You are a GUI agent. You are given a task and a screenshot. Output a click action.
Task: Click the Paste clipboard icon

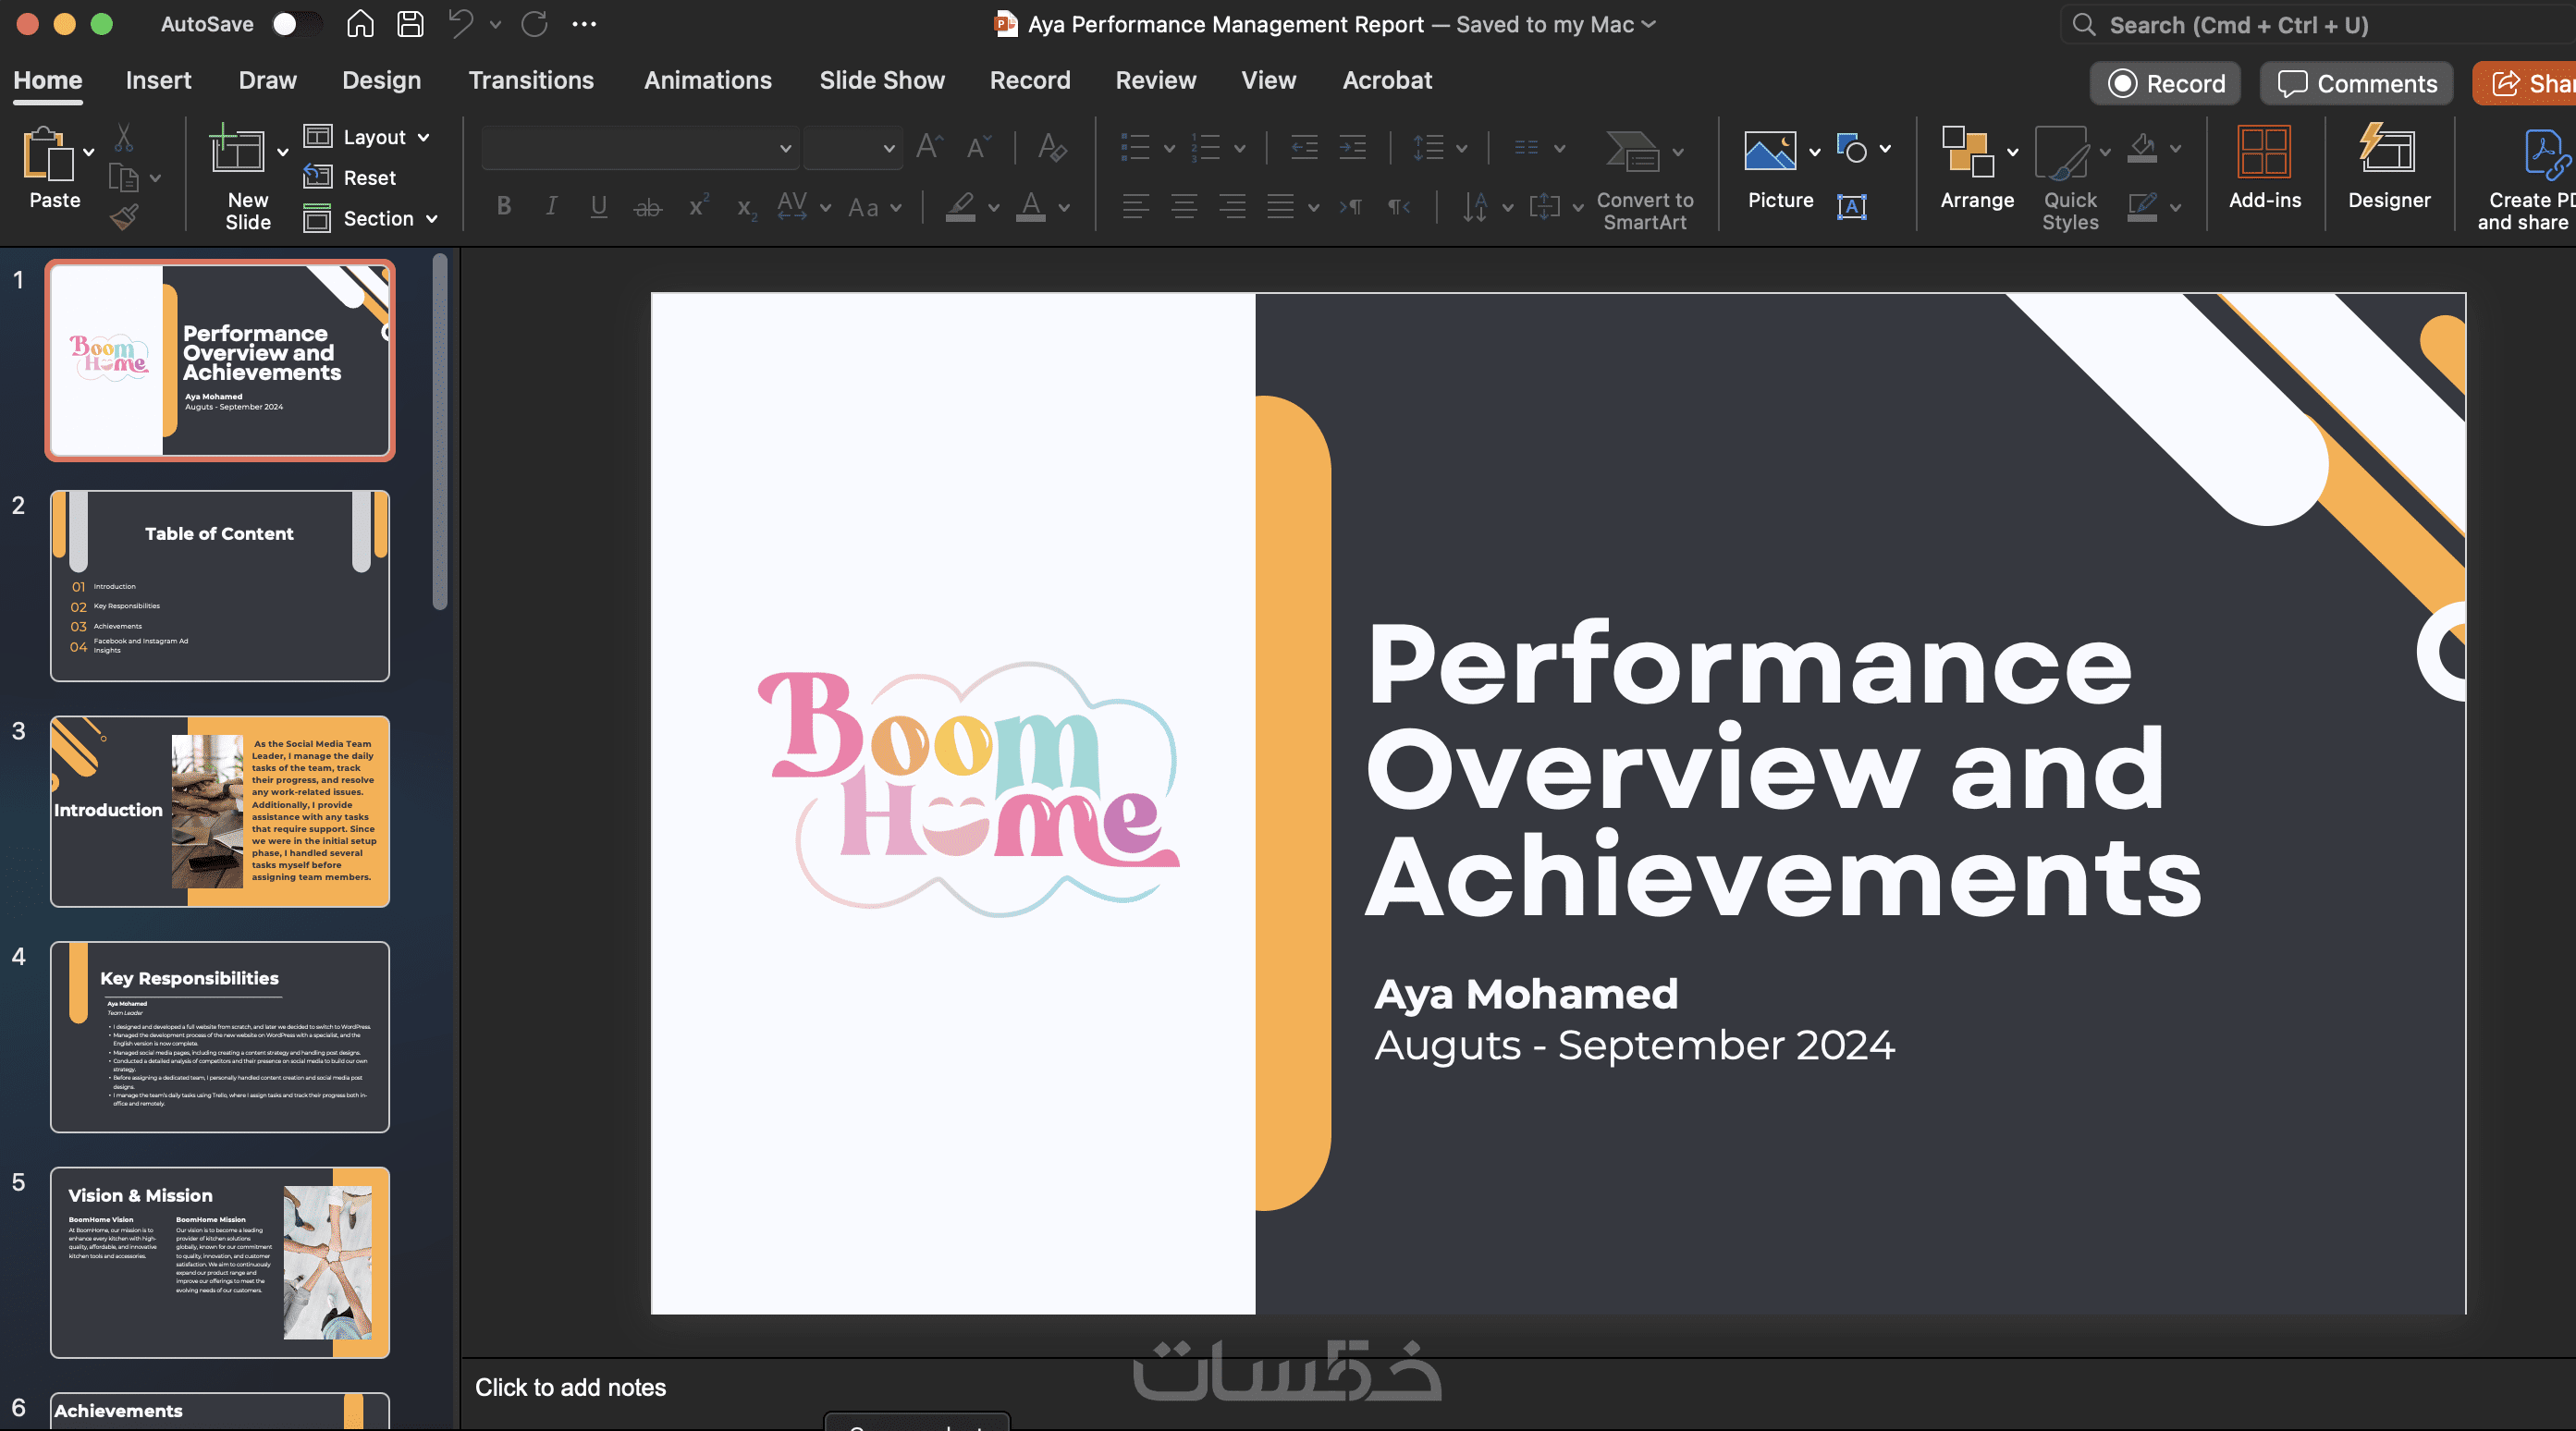[47, 155]
